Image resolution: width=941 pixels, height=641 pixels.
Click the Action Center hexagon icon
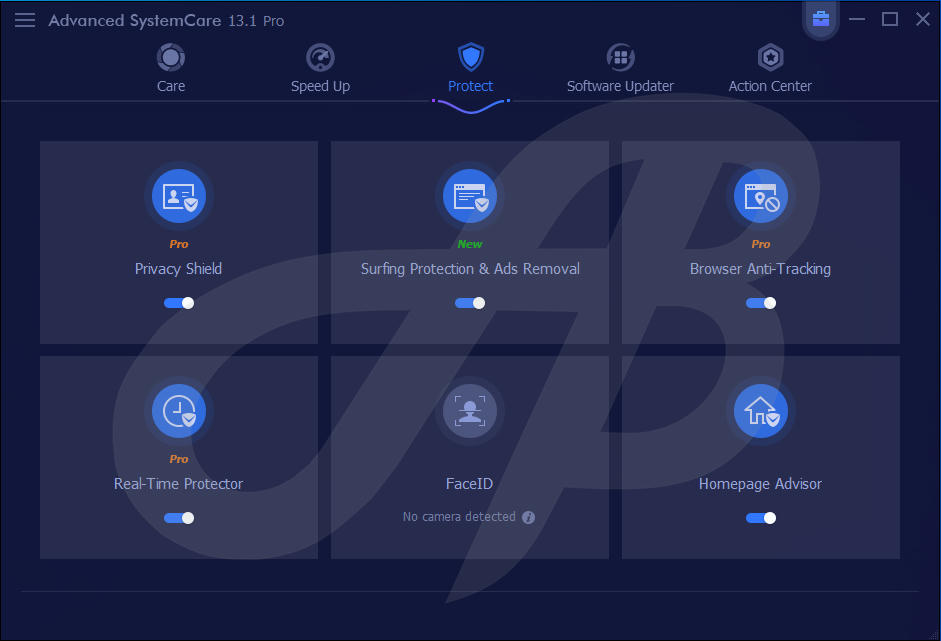coord(771,58)
